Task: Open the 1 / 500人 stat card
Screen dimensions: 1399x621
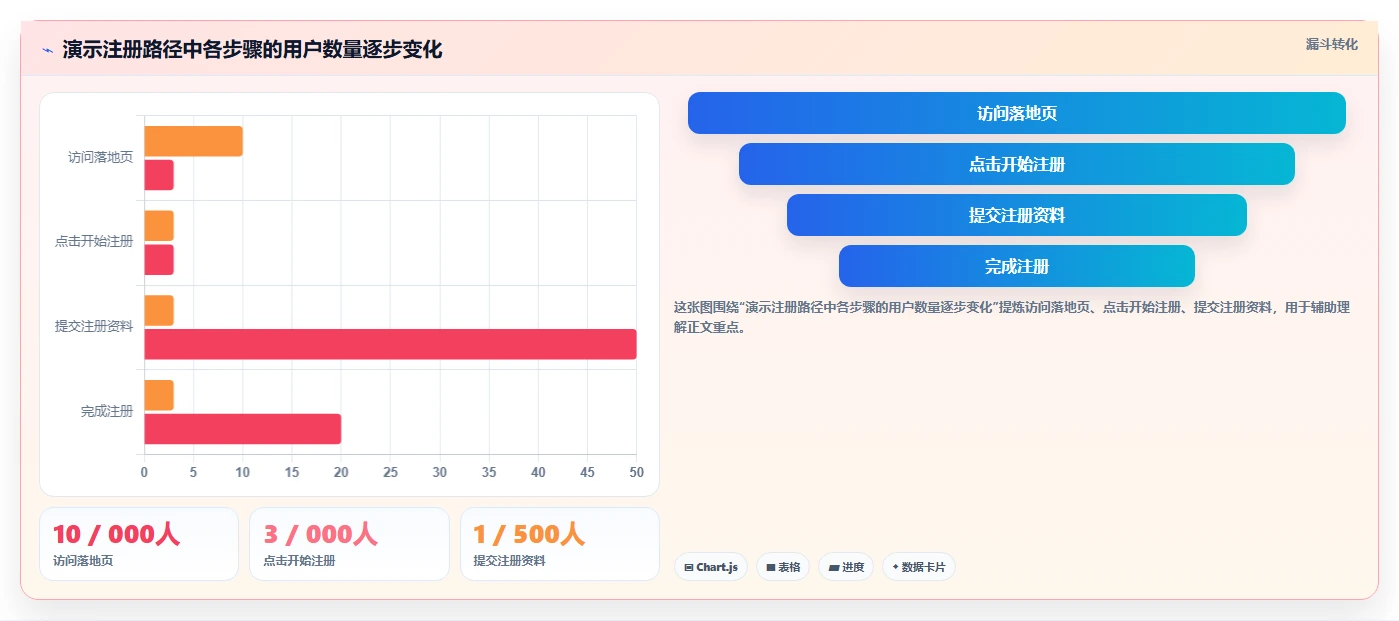Action: coord(560,544)
